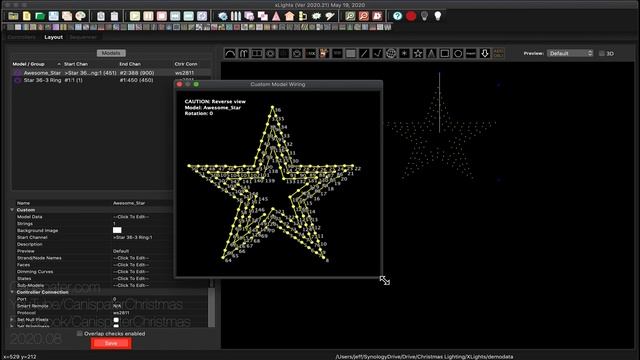Toggle the 3D preview checkbox
The width and height of the screenshot is (640, 360).
tap(602, 53)
